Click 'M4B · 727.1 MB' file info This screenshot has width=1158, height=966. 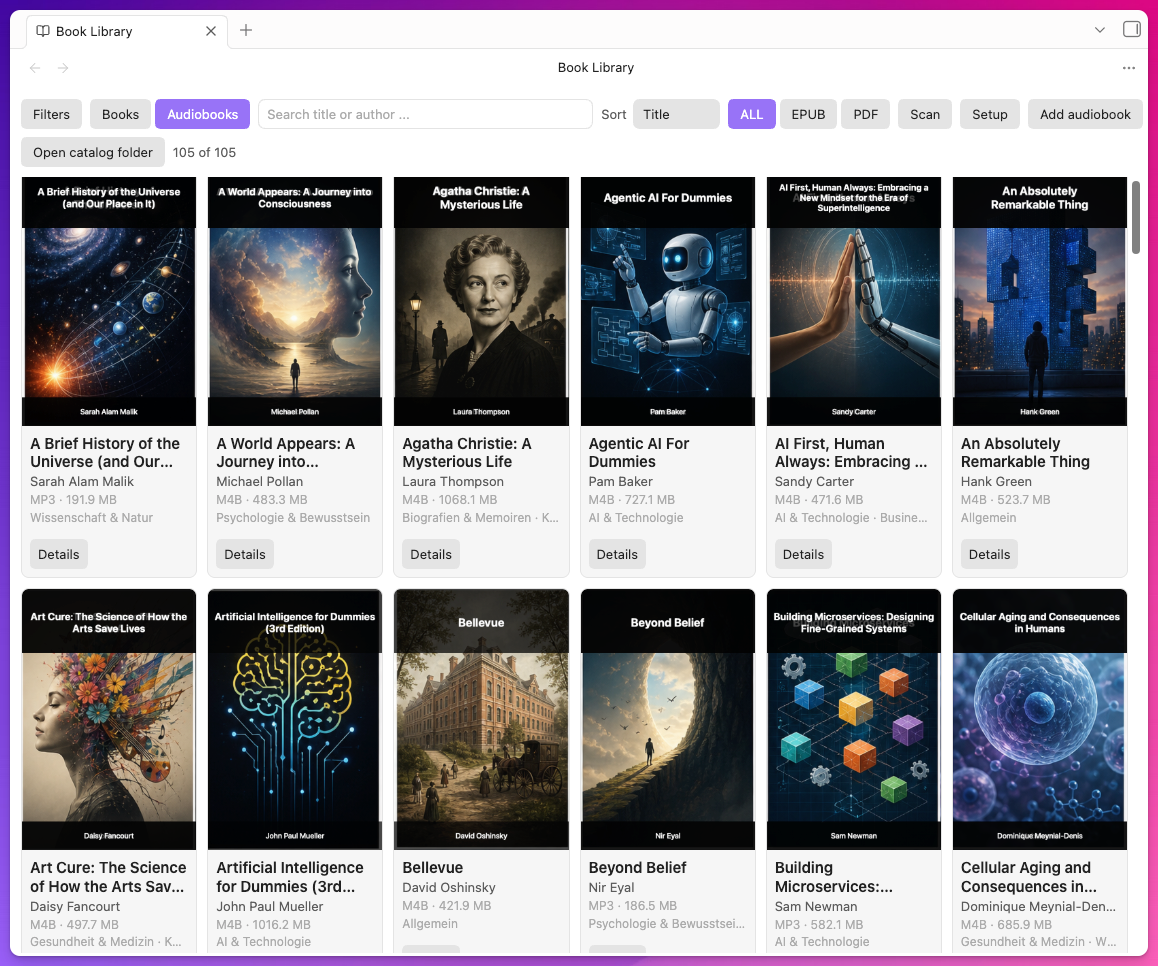point(631,500)
